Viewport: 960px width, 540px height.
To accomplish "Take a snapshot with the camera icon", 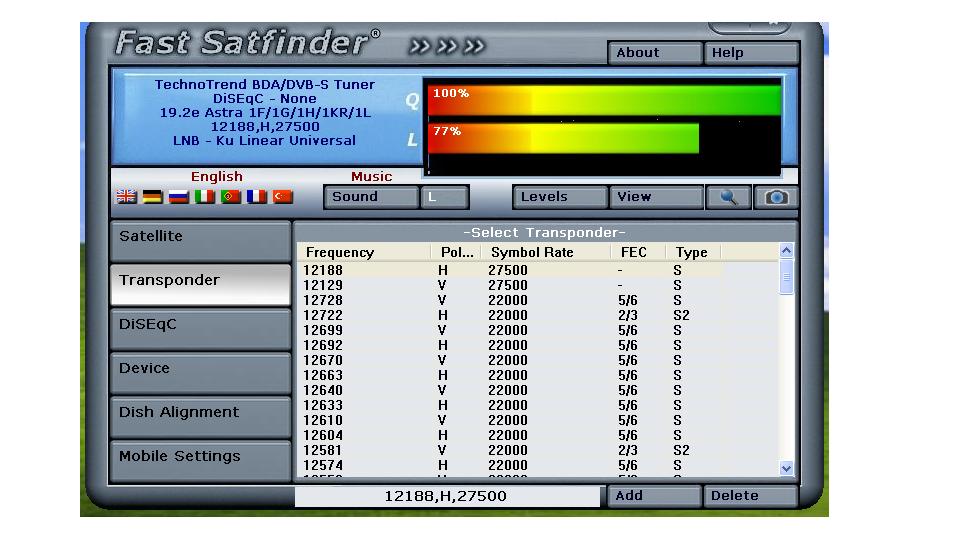I will pyautogui.click(x=776, y=197).
